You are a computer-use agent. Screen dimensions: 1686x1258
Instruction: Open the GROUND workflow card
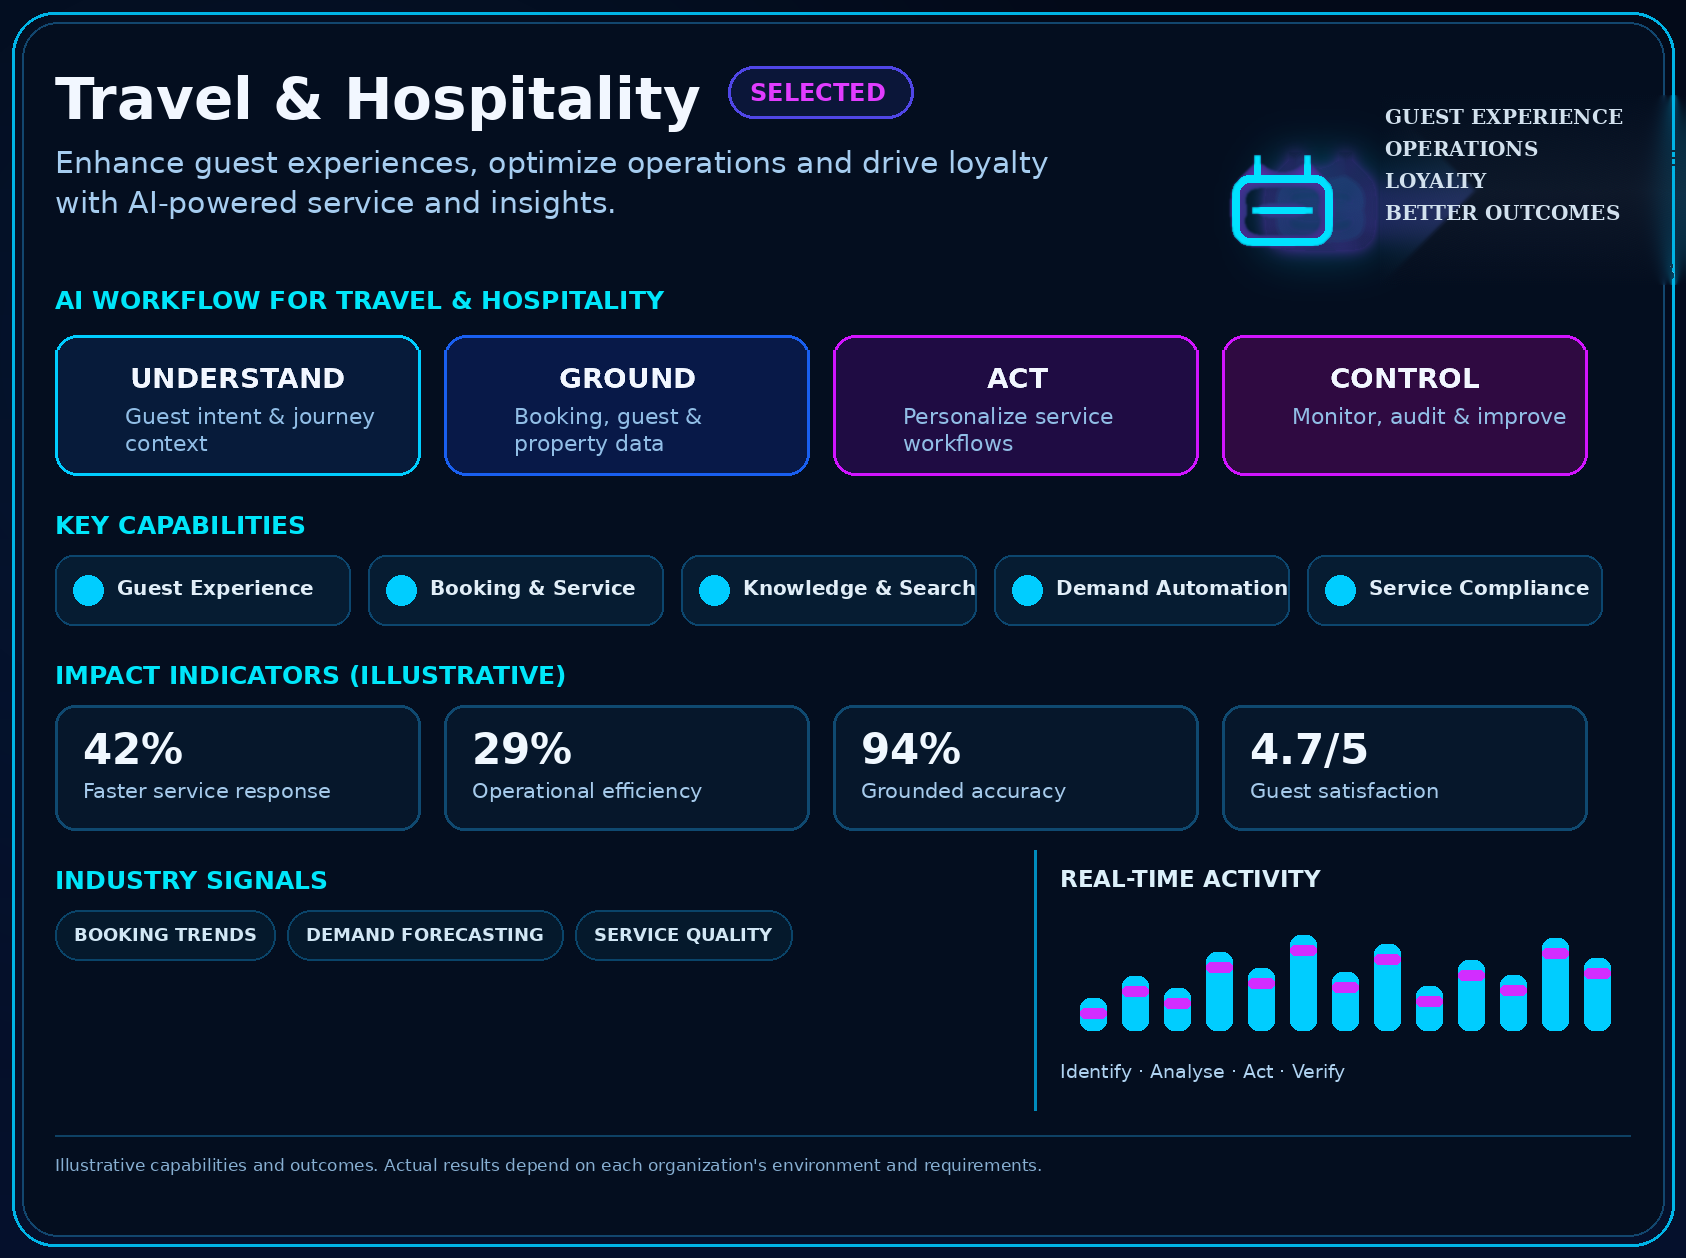click(x=627, y=405)
